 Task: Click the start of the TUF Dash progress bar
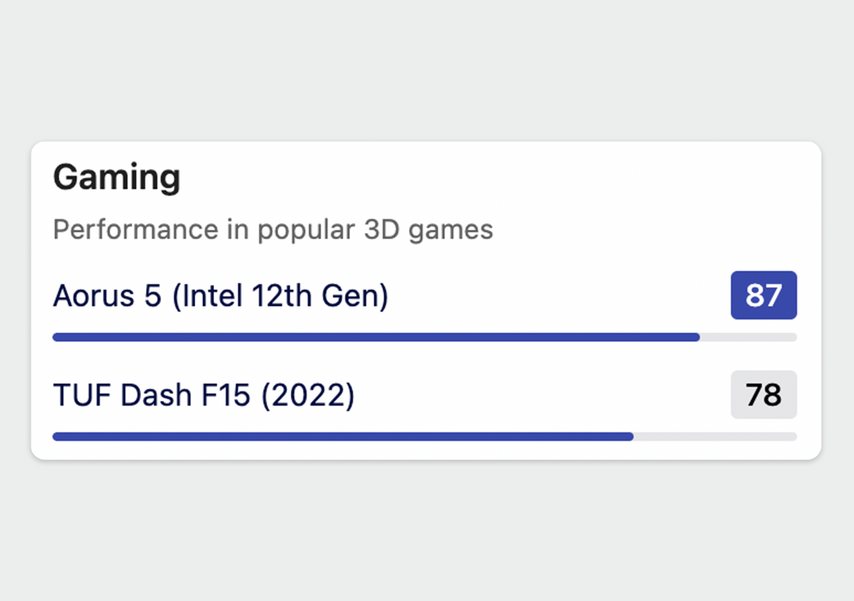pos(56,436)
